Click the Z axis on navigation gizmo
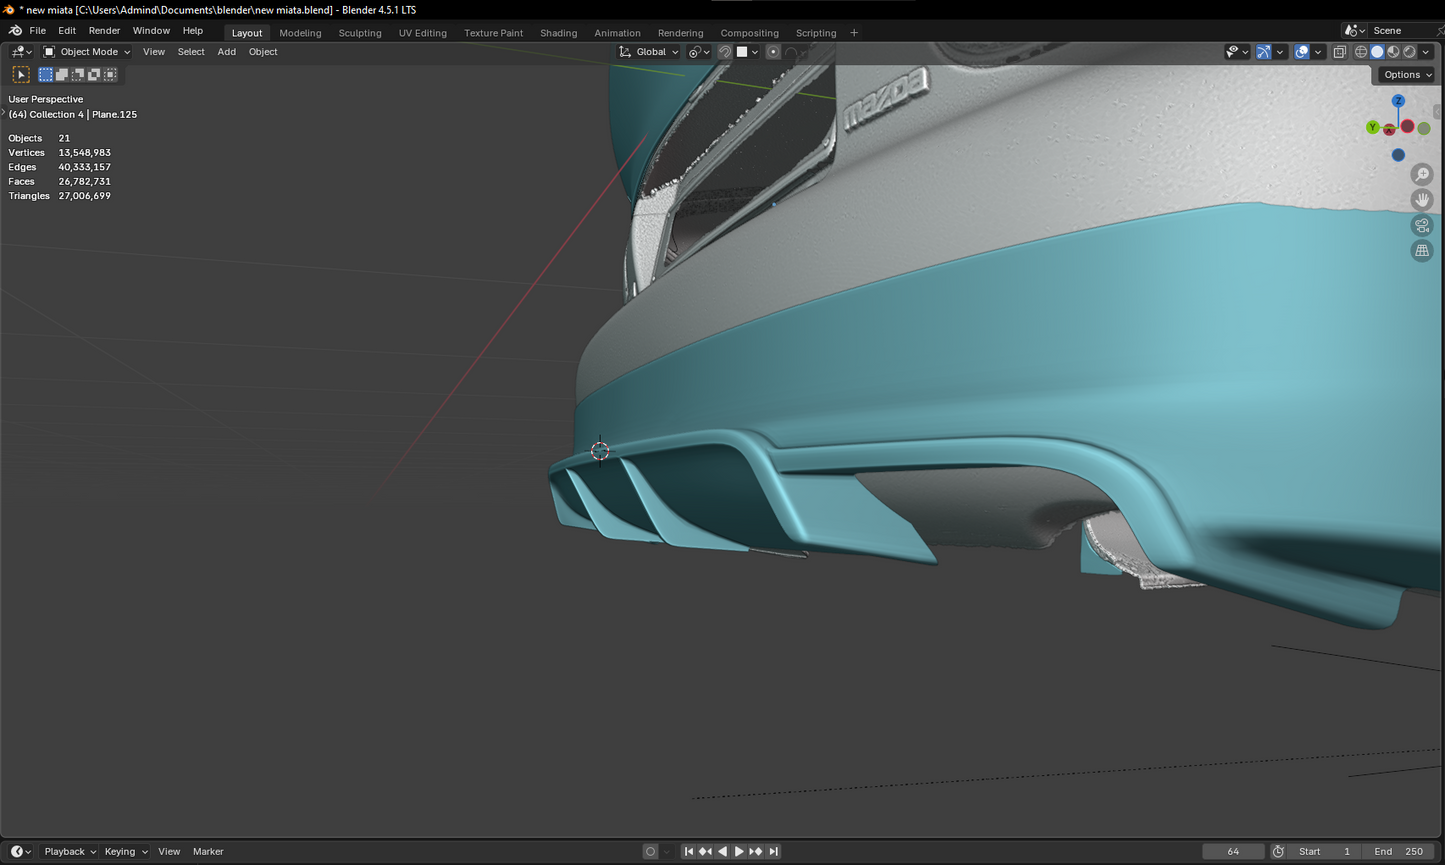1445x865 pixels. point(1398,101)
